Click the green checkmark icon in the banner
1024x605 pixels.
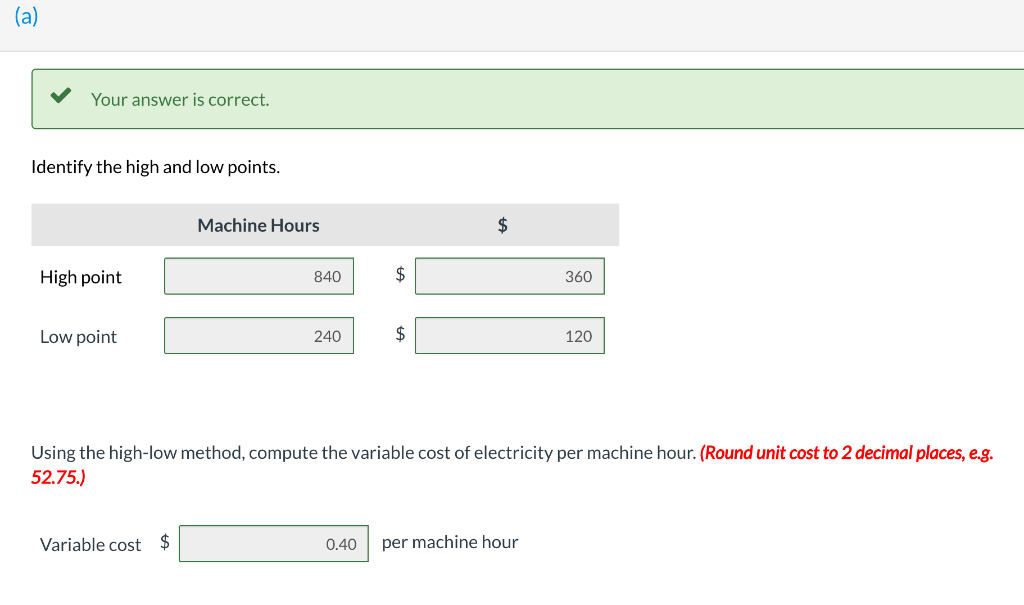60,96
